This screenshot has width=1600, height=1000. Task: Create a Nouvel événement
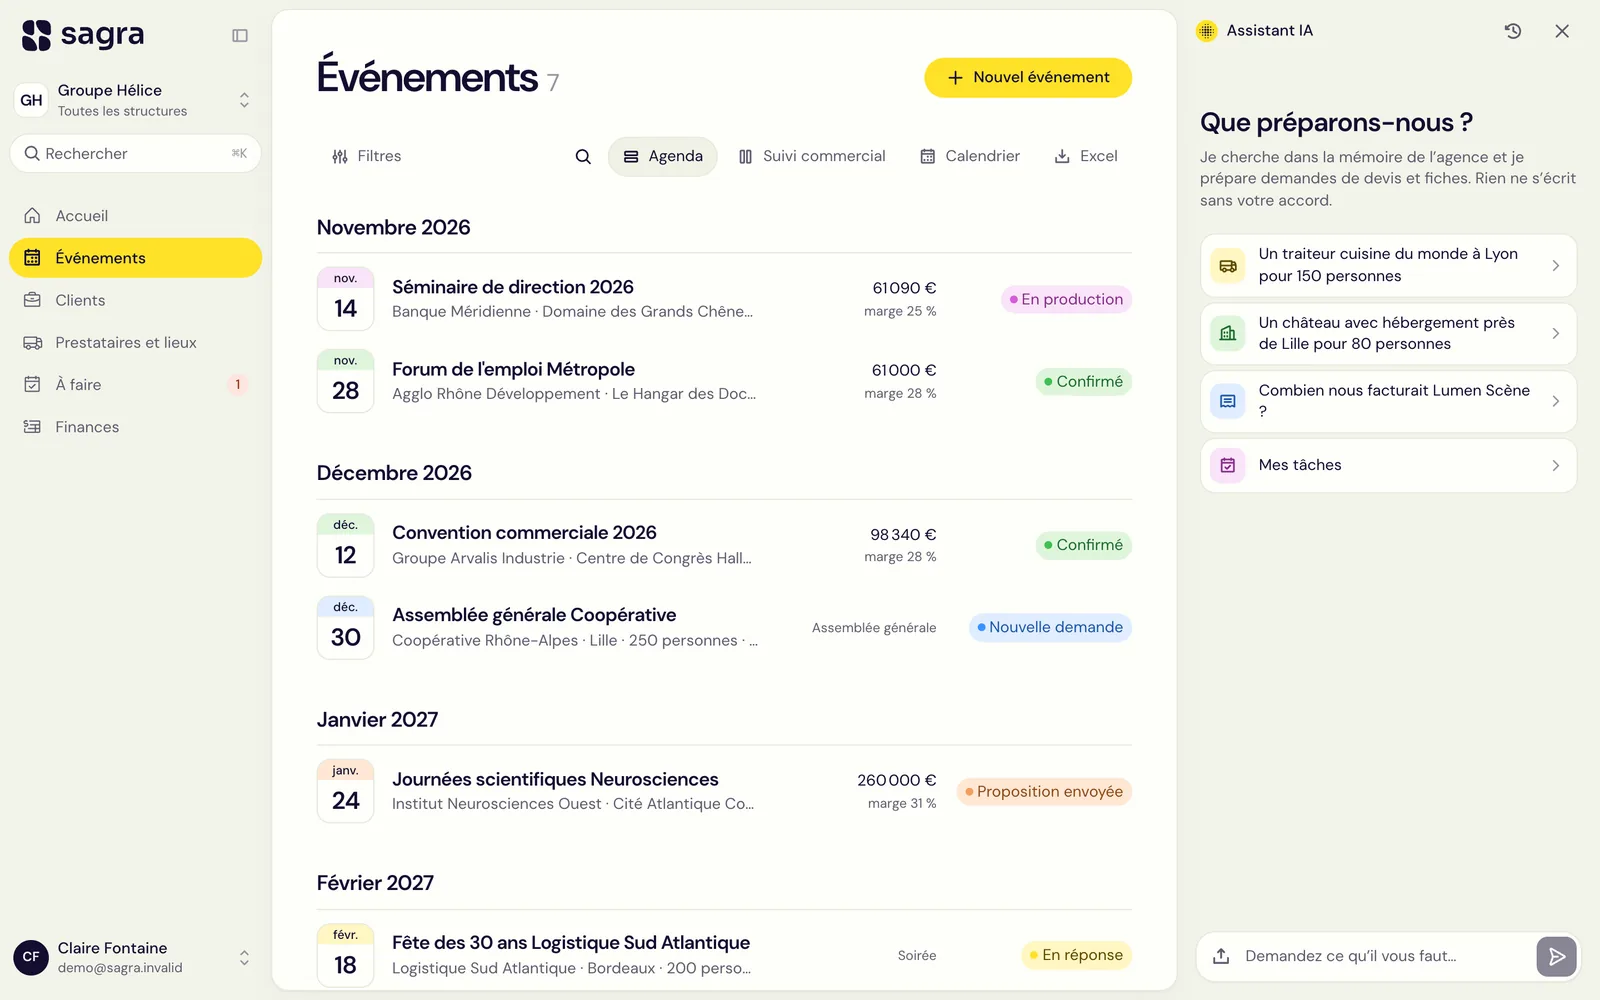[1028, 78]
